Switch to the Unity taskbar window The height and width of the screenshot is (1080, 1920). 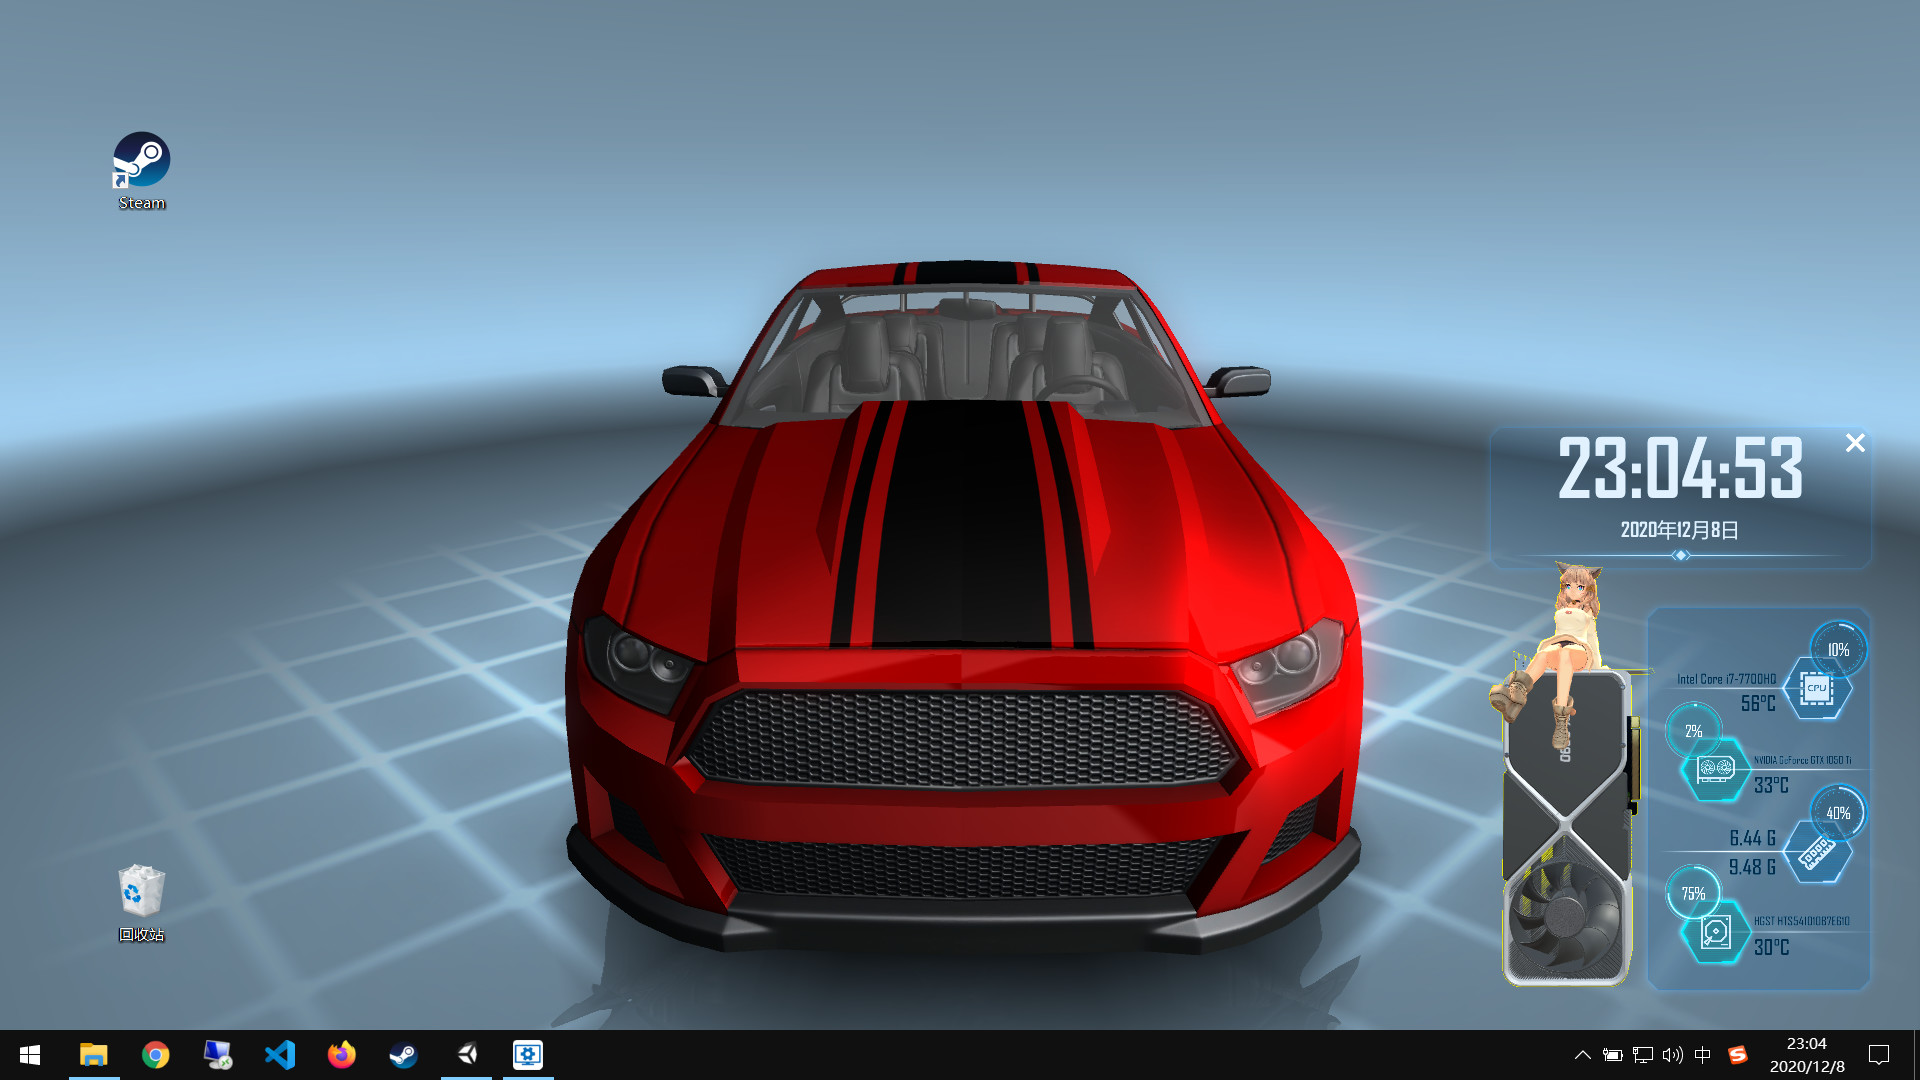(x=466, y=1055)
